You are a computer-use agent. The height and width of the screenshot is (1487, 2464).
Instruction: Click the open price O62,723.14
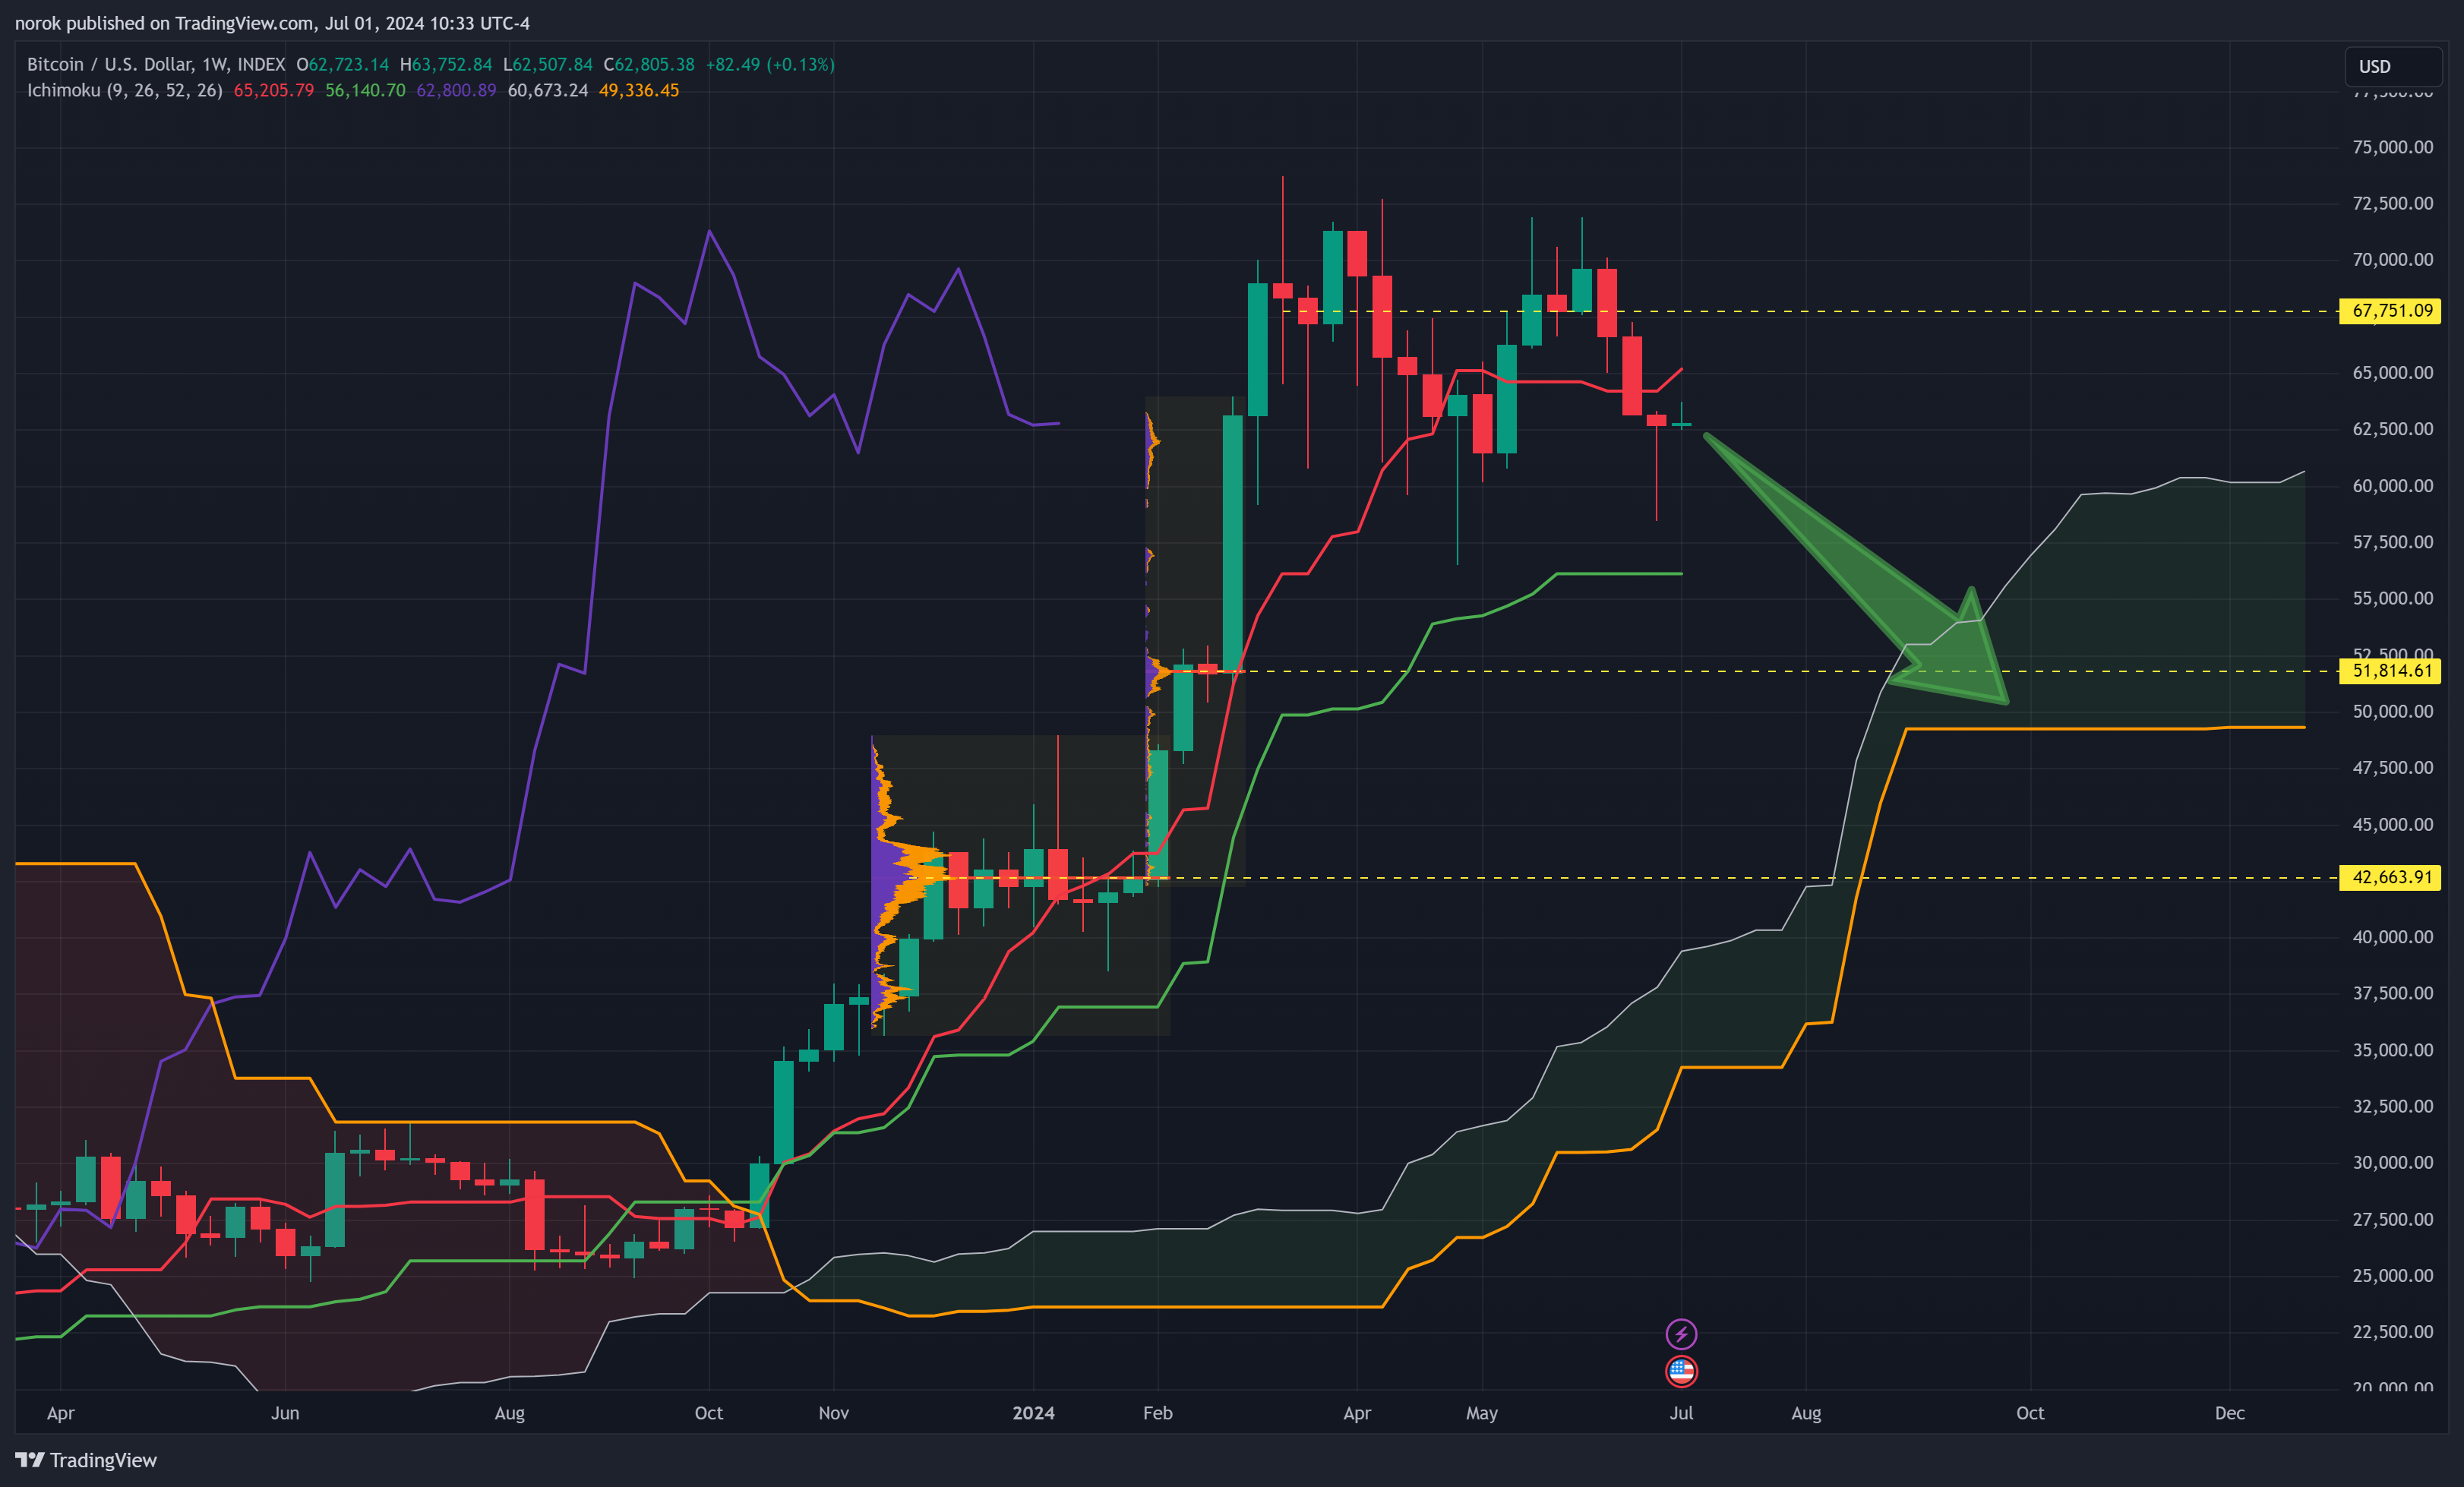(x=342, y=64)
